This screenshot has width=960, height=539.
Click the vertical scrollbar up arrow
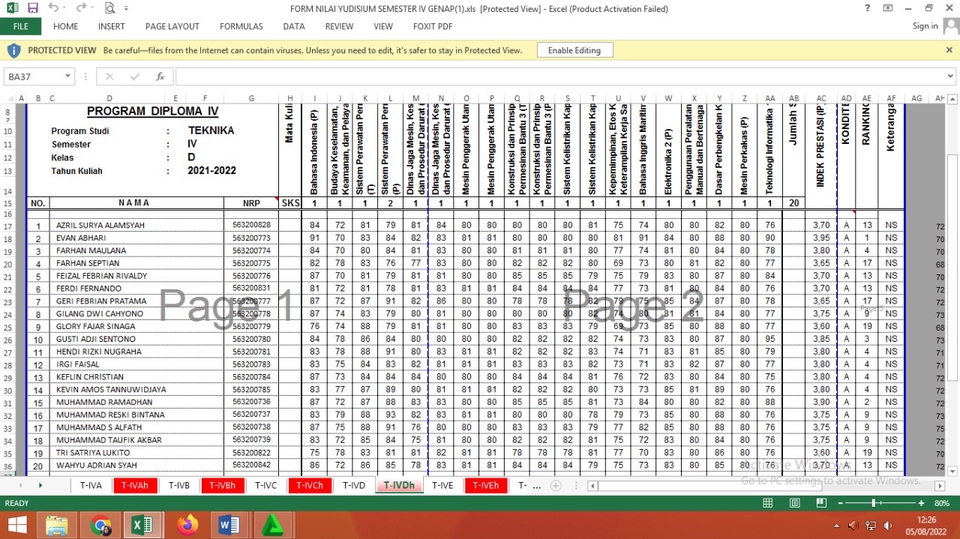(952, 99)
